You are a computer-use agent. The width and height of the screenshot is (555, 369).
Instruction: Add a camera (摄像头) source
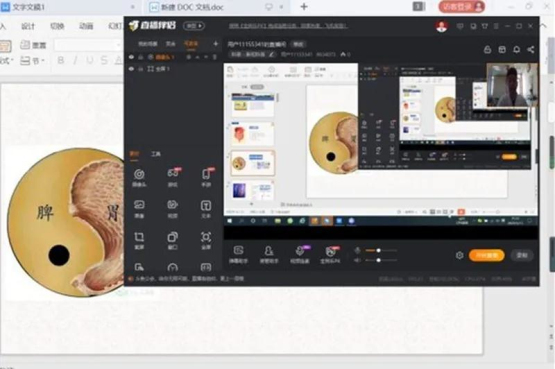click(139, 178)
